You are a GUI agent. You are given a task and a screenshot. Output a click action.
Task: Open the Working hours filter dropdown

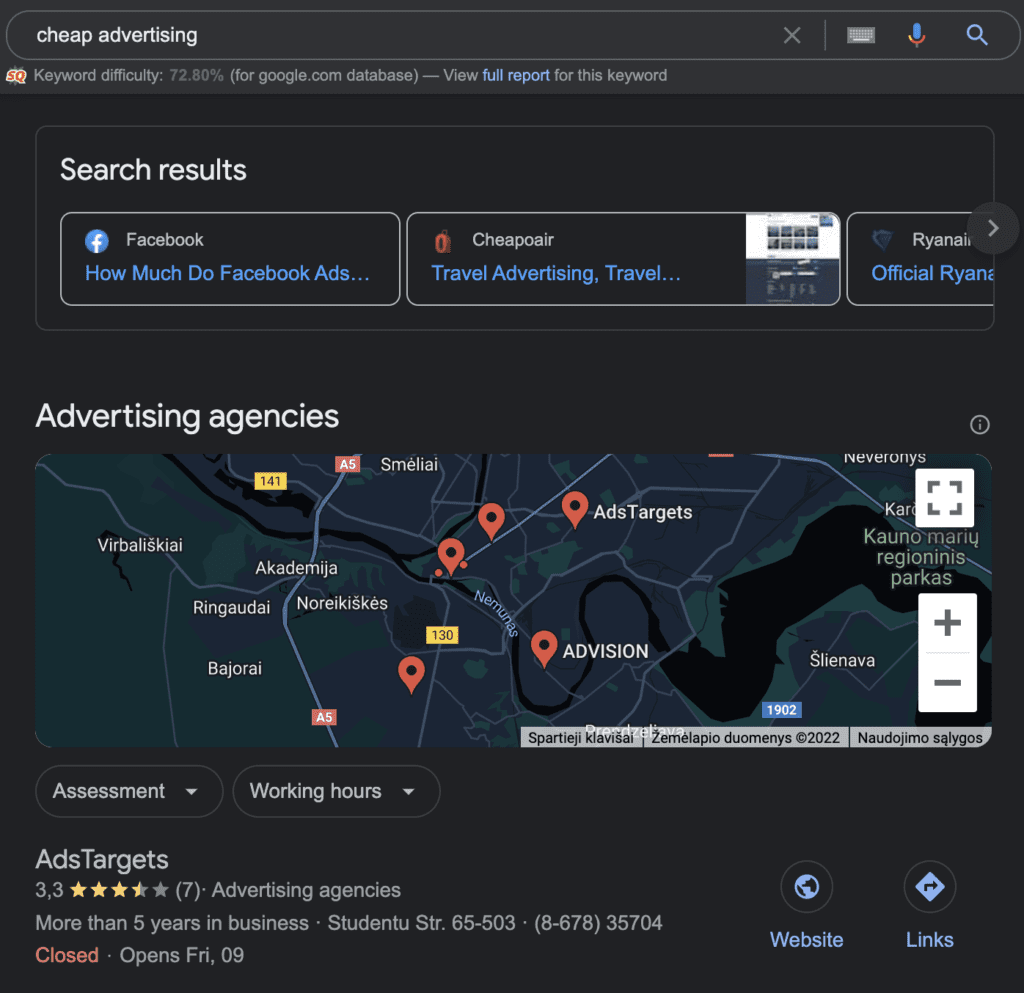pyautogui.click(x=336, y=791)
